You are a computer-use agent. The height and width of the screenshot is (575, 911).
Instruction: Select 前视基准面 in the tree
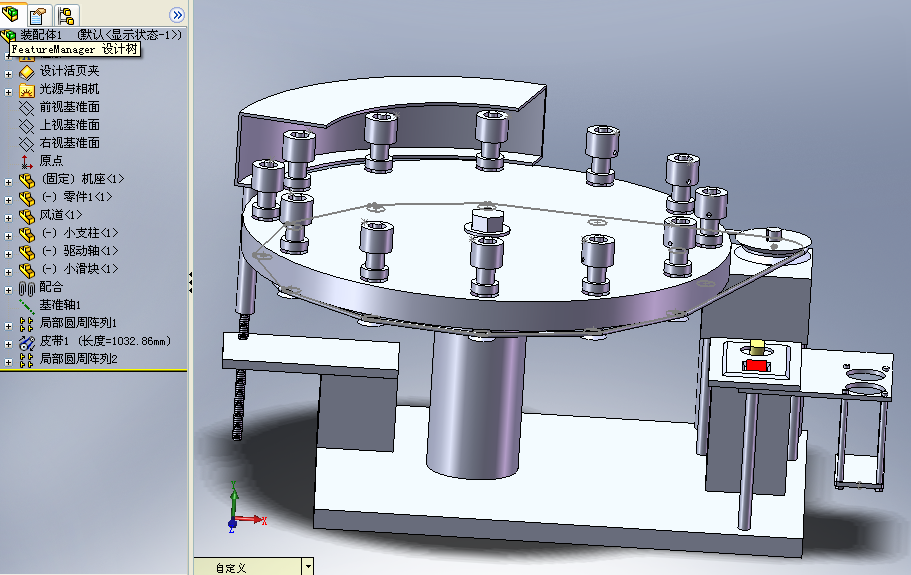pyautogui.click(x=69, y=107)
